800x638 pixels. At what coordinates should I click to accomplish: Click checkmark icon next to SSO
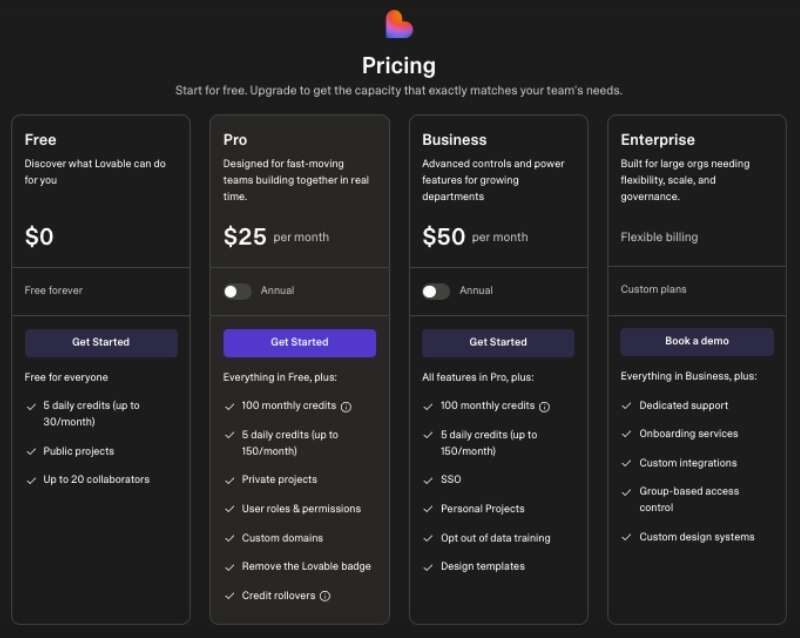tap(428, 480)
